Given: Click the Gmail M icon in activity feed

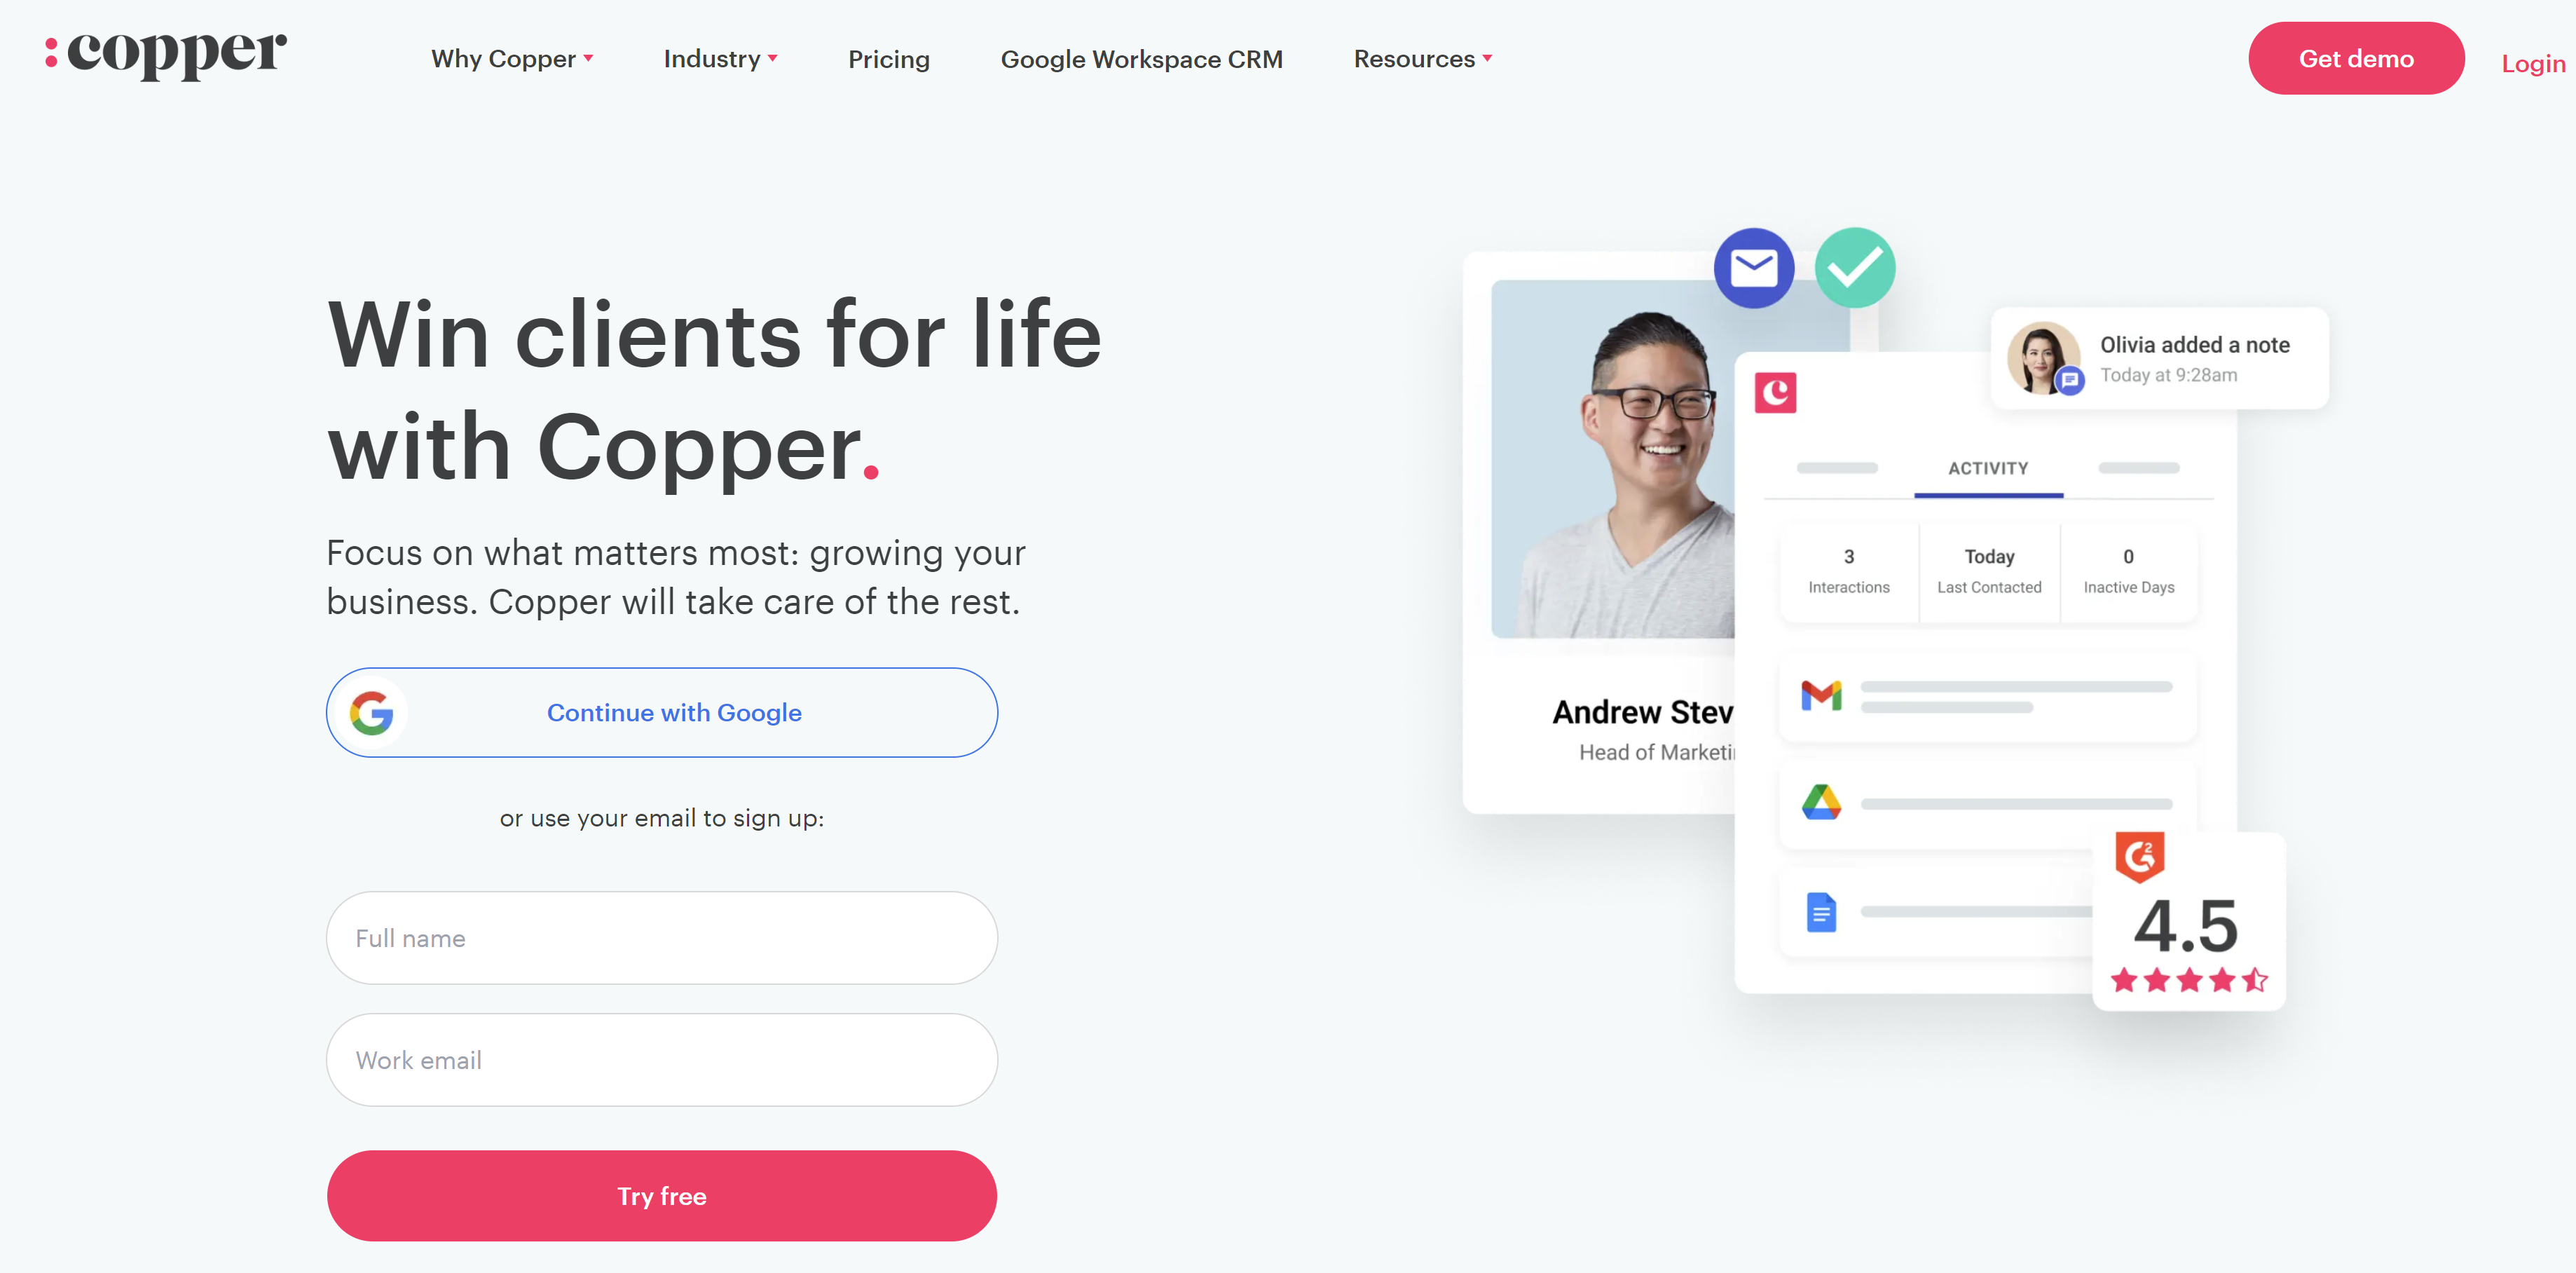Looking at the screenshot, I should pyautogui.click(x=1821, y=695).
